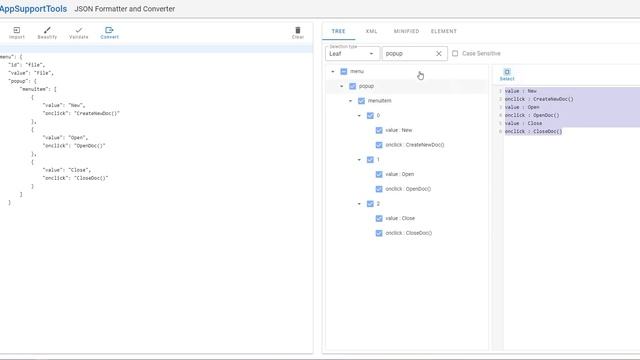640x360 pixels.
Task: Uncheck the onclick : OpenDoc() checkbox
Action: [379, 189]
